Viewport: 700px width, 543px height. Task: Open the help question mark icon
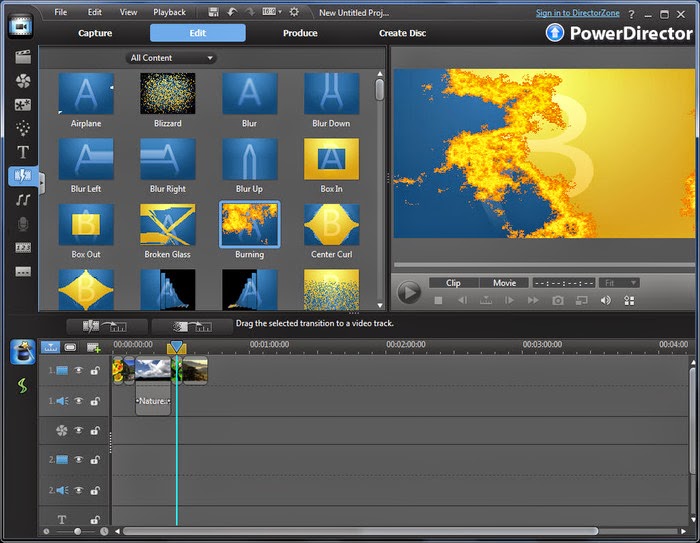(x=631, y=14)
